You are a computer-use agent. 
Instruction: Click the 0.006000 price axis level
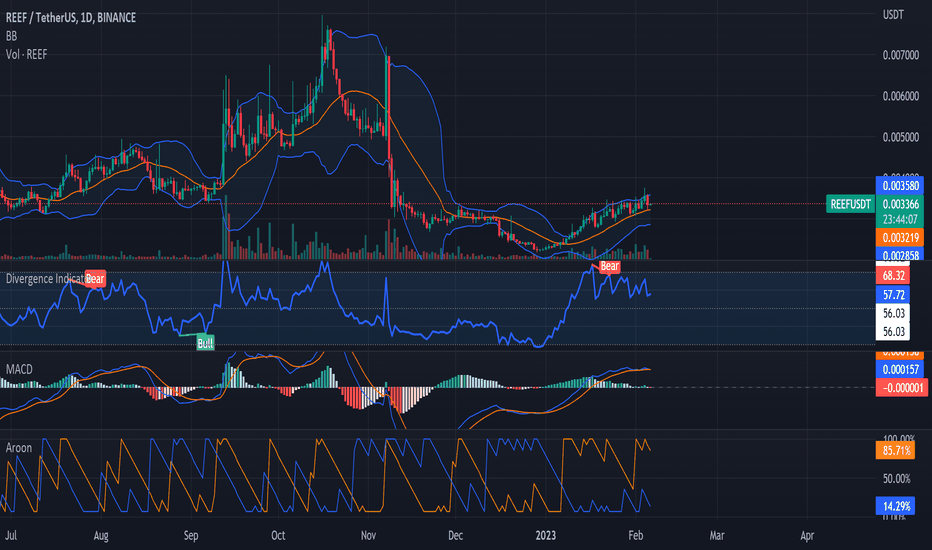pyautogui.click(x=900, y=96)
